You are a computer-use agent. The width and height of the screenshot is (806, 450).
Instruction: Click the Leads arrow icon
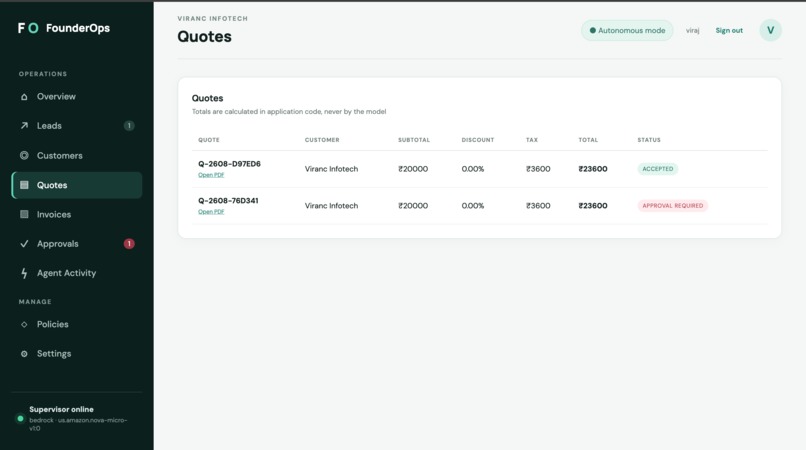coord(24,125)
